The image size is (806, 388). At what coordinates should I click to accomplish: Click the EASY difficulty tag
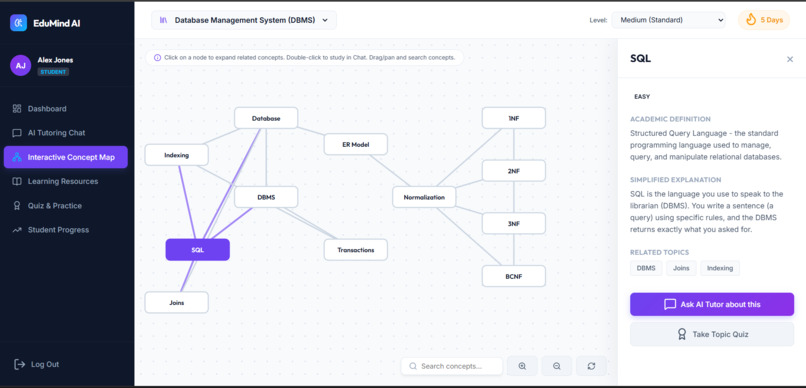pyautogui.click(x=642, y=97)
